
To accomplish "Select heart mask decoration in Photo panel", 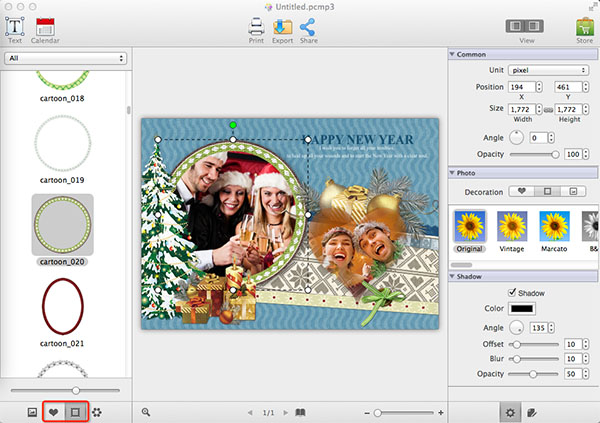I will click(520, 190).
